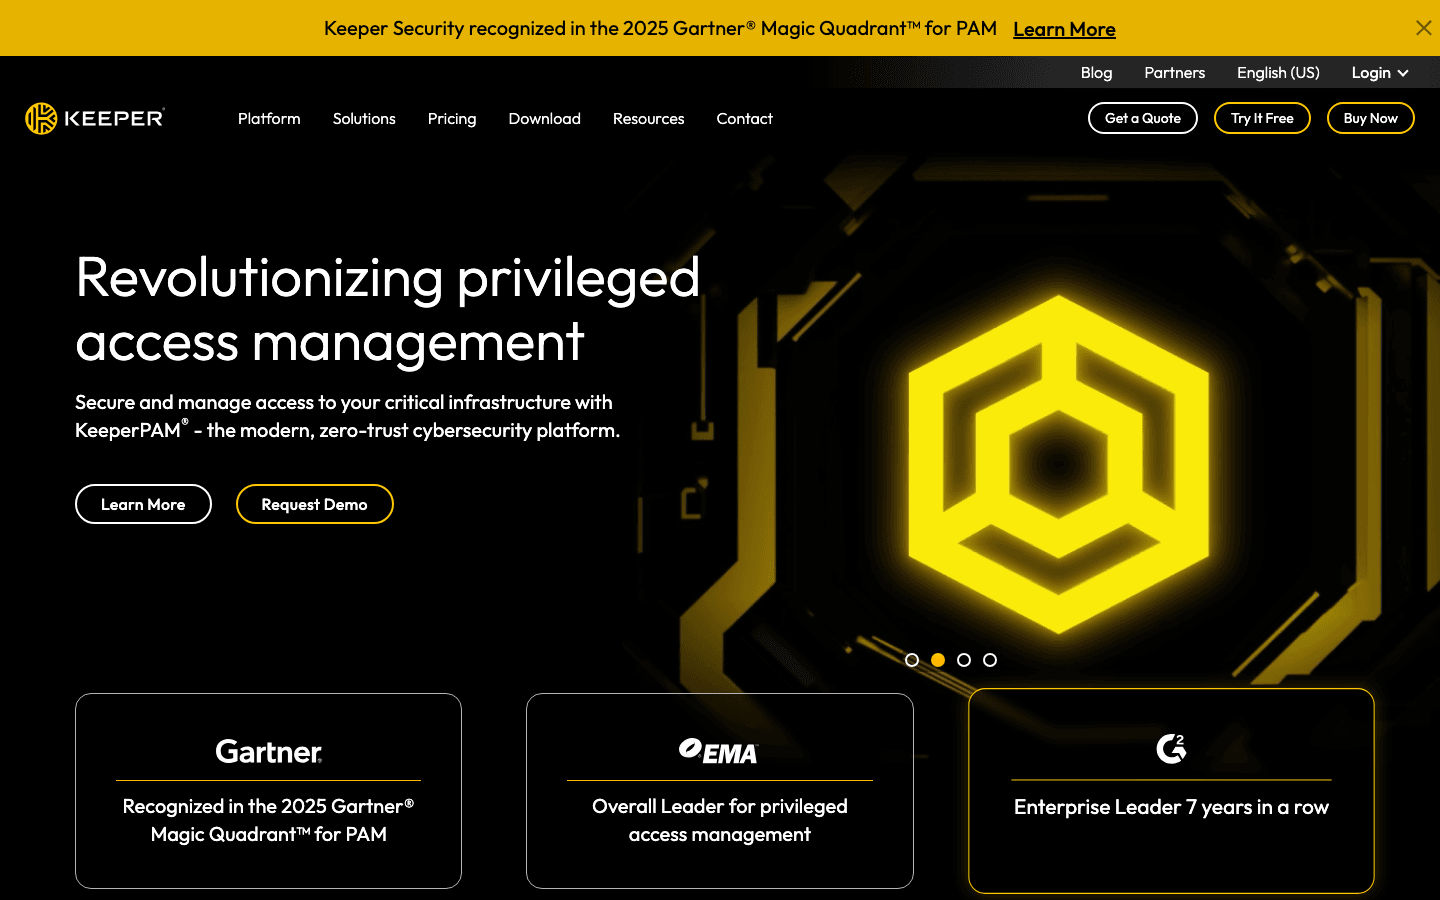Image resolution: width=1440 pixels, height=900 pixels.
Task: Visit the Blog page
Action: tap(1096, 72)
